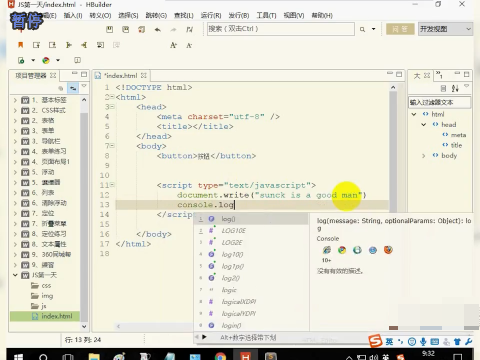Screen dimensions: 480x360
Task: Open the Windows Start menu
Action: (x=18, y=357)
